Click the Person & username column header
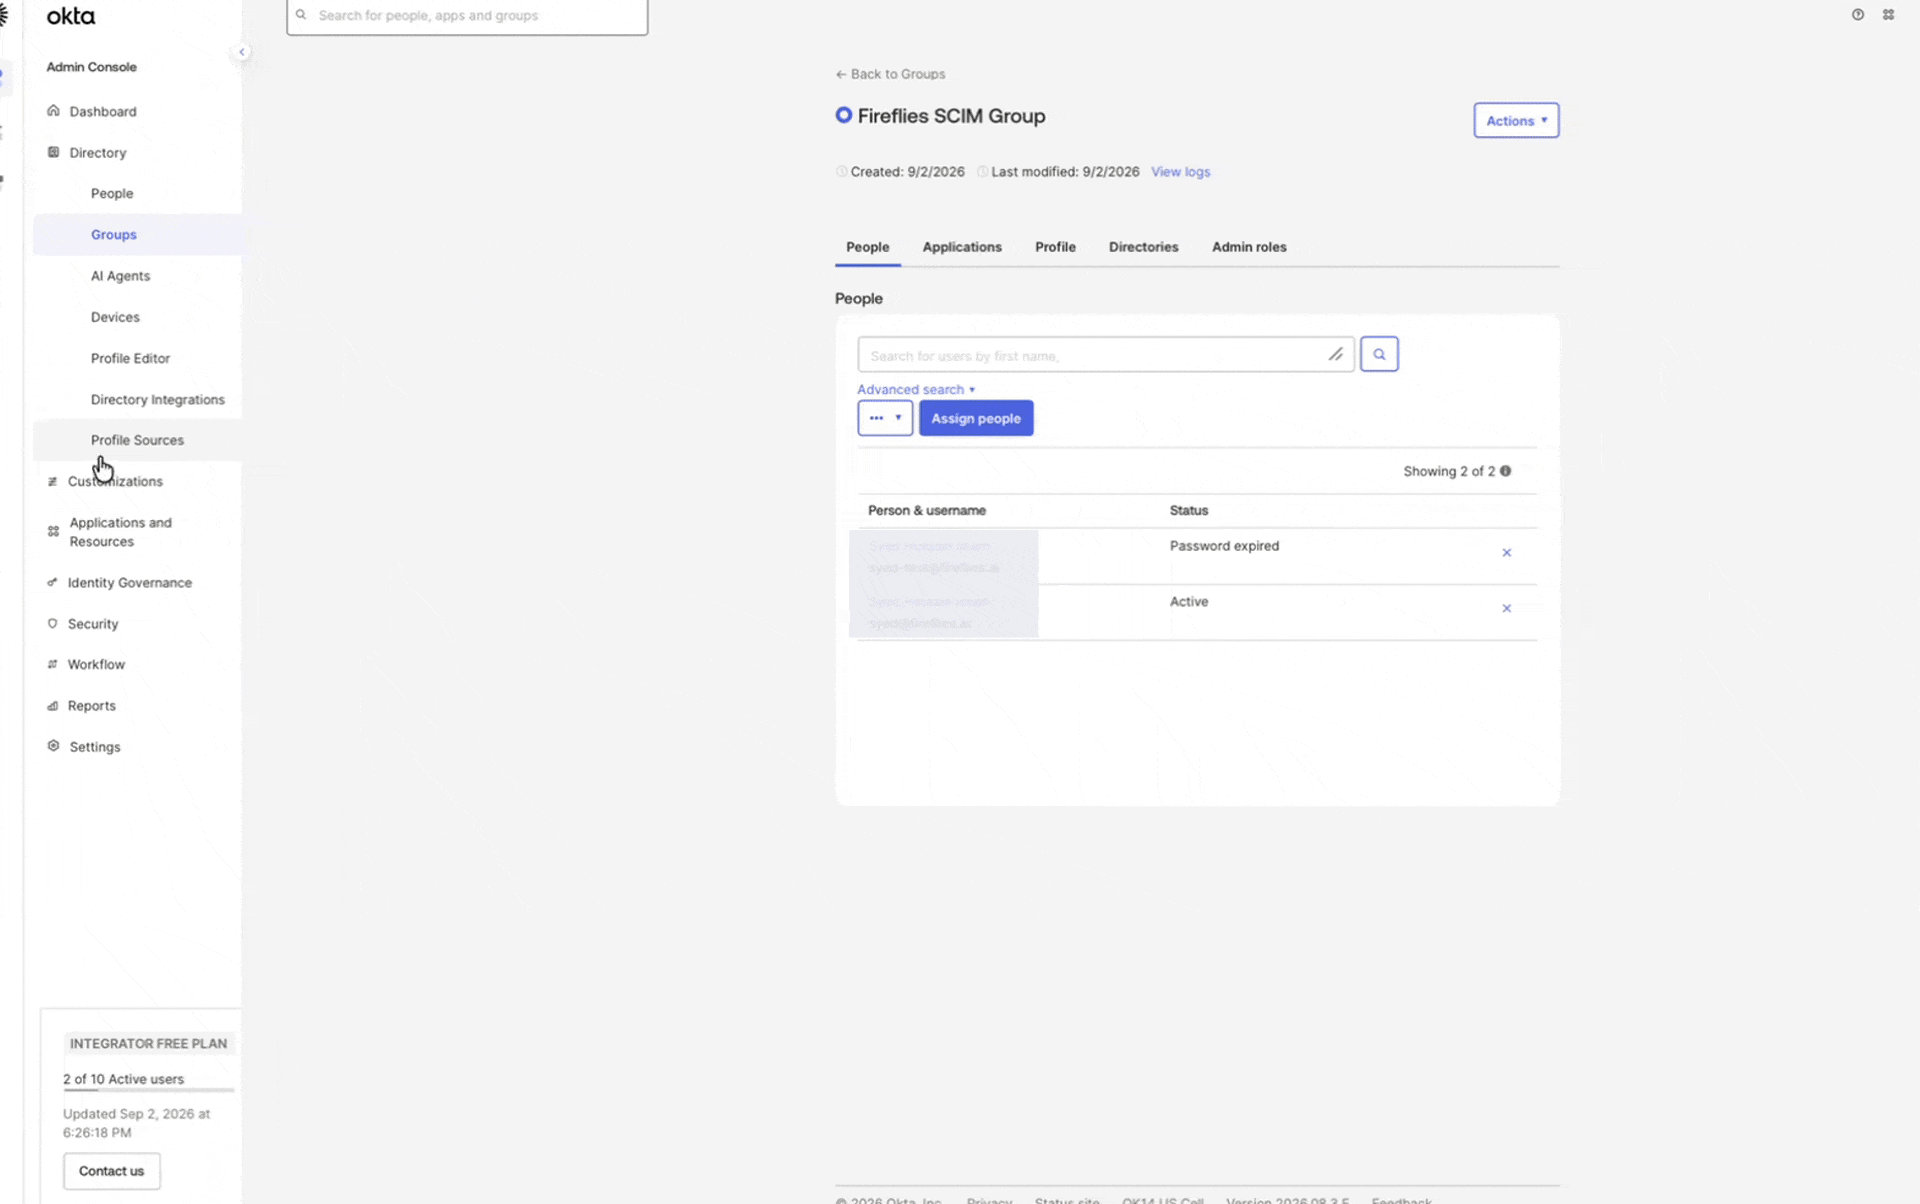Screen dimensions: 1920x1204 point(927,510)
